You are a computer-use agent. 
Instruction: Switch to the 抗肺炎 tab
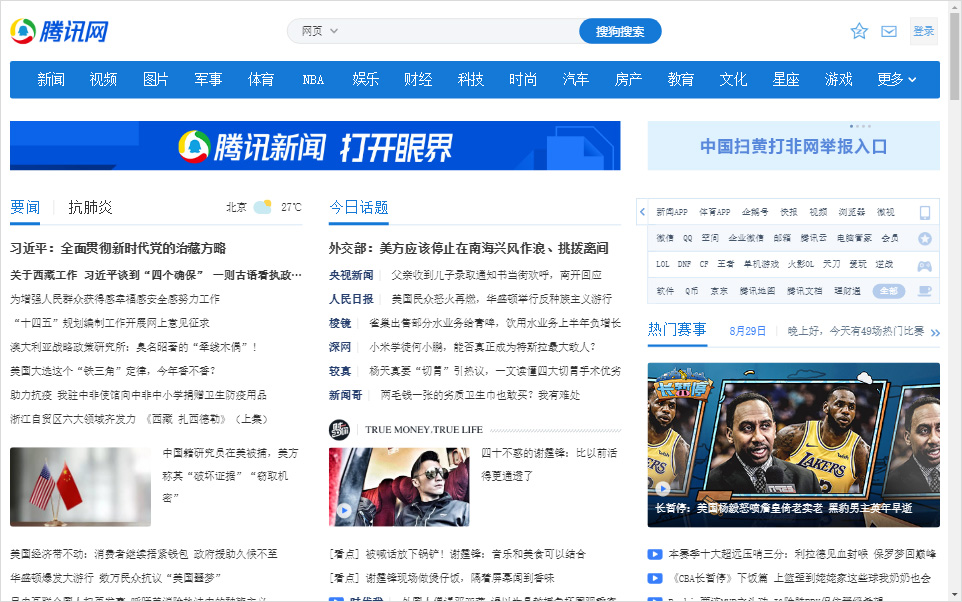[x=90, y=207]
